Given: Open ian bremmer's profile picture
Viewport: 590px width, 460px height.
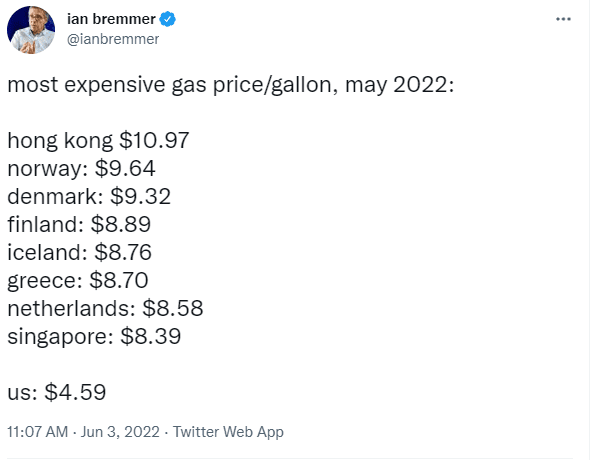Looking at the screenshot, I should pos(31,30).
